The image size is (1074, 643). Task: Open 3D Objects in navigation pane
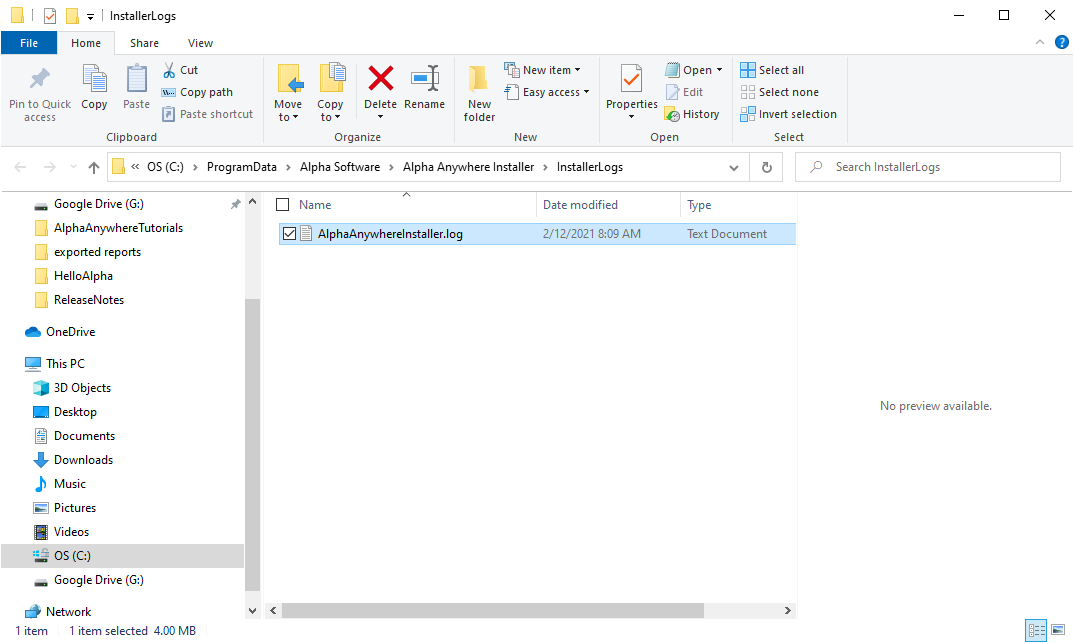coord(72,388)
